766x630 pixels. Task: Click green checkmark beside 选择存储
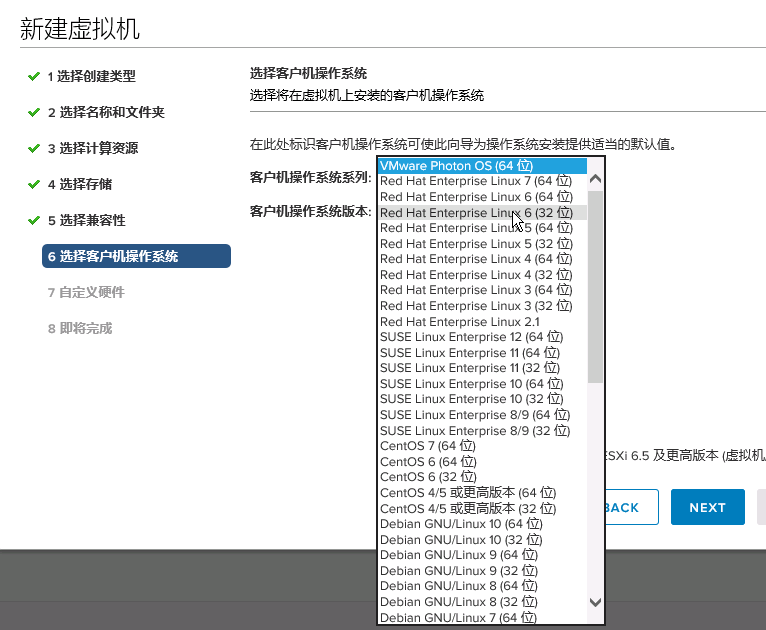tap(34, 184)
